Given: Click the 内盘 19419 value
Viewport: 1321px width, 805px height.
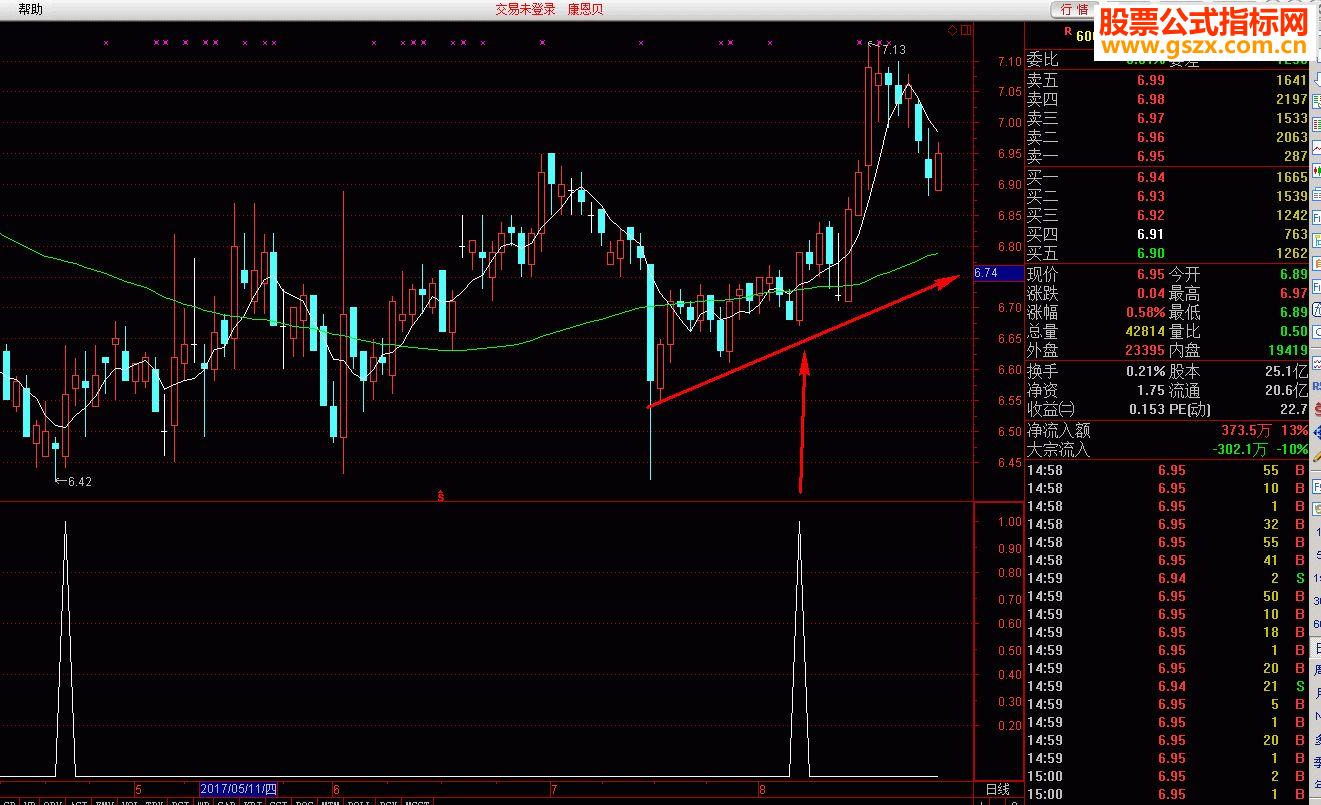Looking at the screenshot, I should tap(1288, 350).
